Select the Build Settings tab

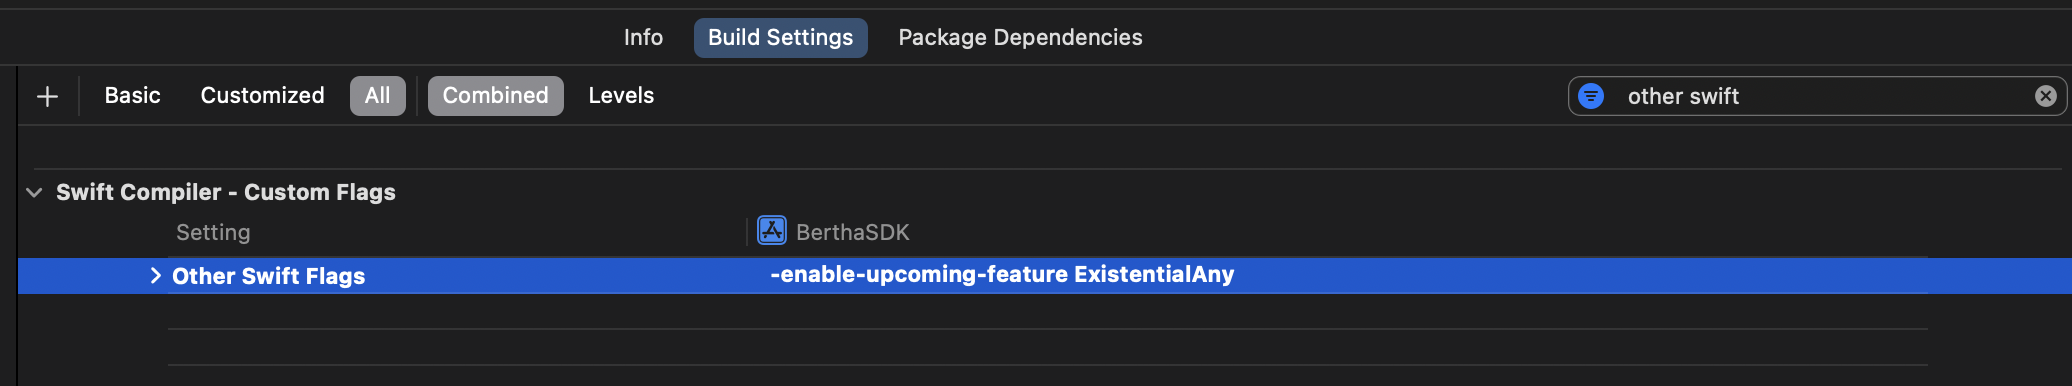pyautogui.click(x=780, y=37)
